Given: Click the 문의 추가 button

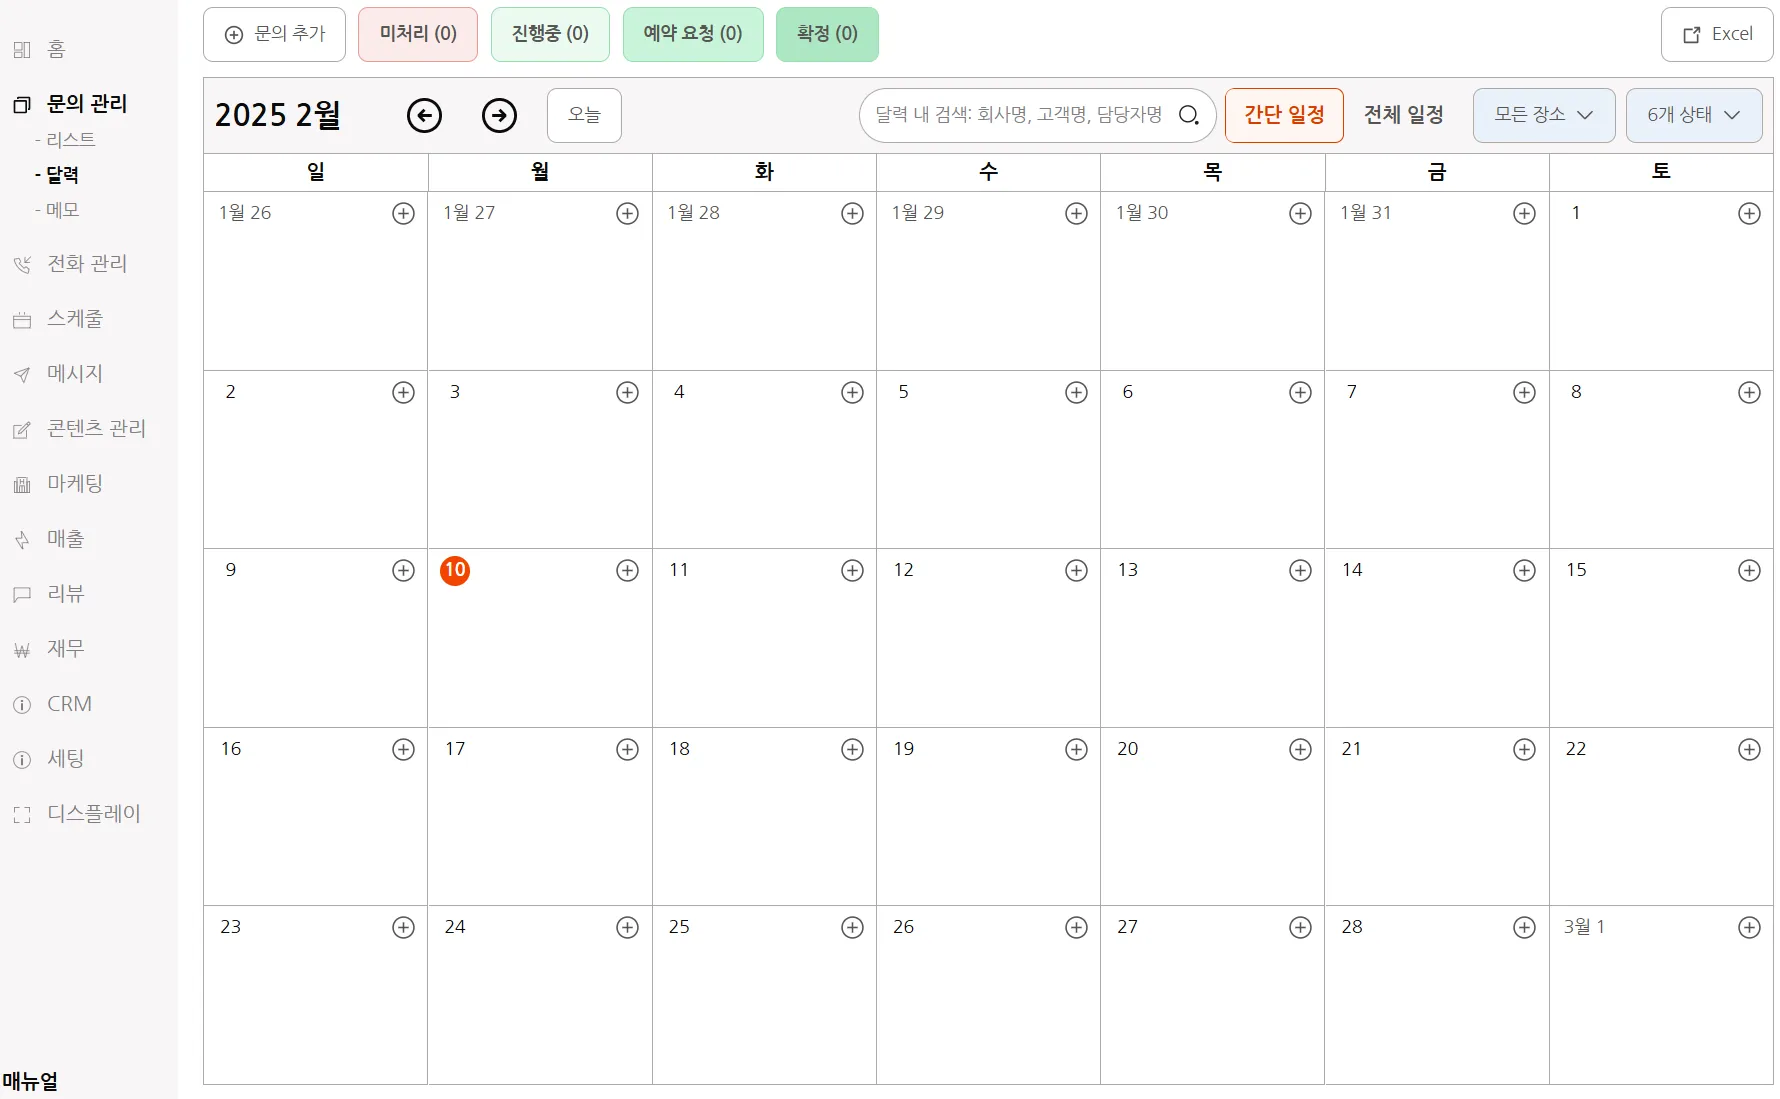Looking at the screenshot, I should coord(274,34).
